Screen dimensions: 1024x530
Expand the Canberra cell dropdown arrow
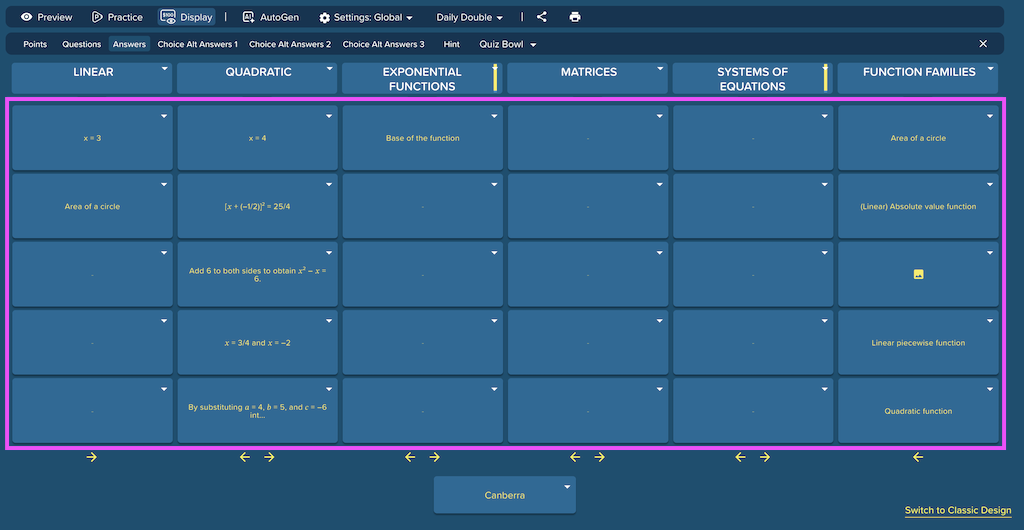click(567, 487)
